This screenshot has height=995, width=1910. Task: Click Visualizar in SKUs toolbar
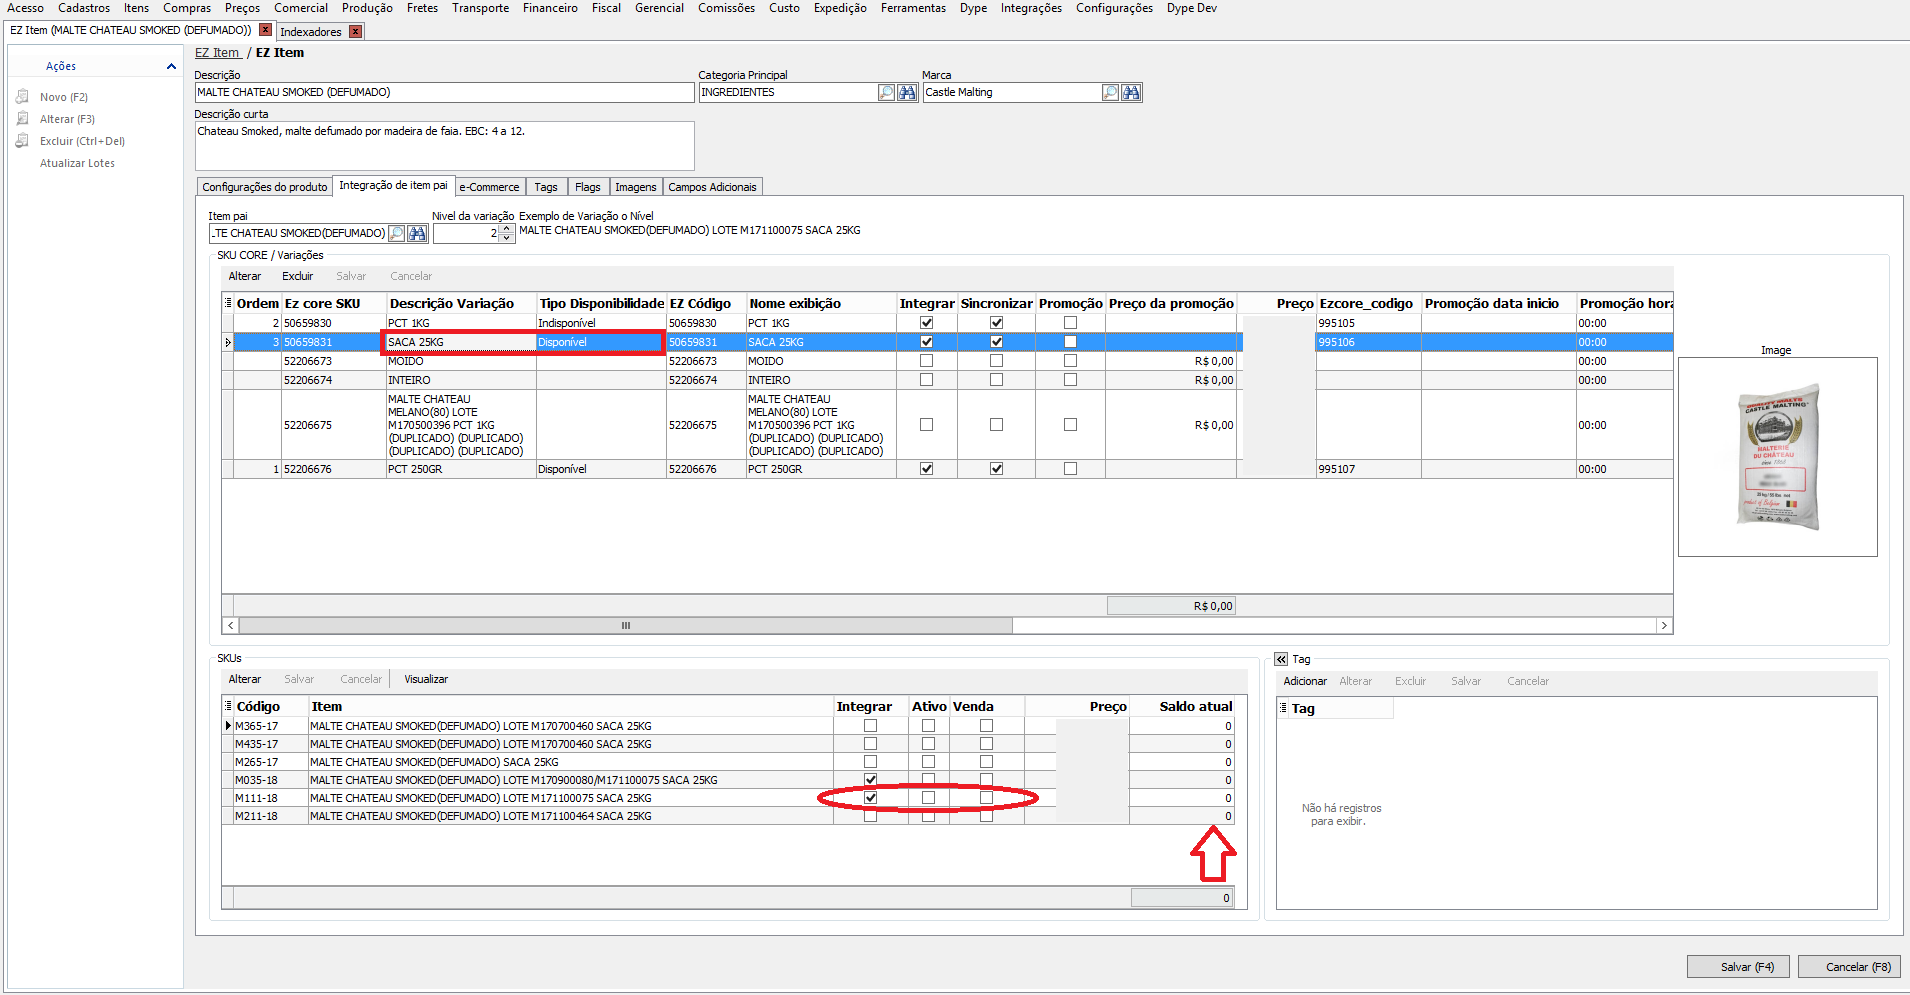(426, 679)
